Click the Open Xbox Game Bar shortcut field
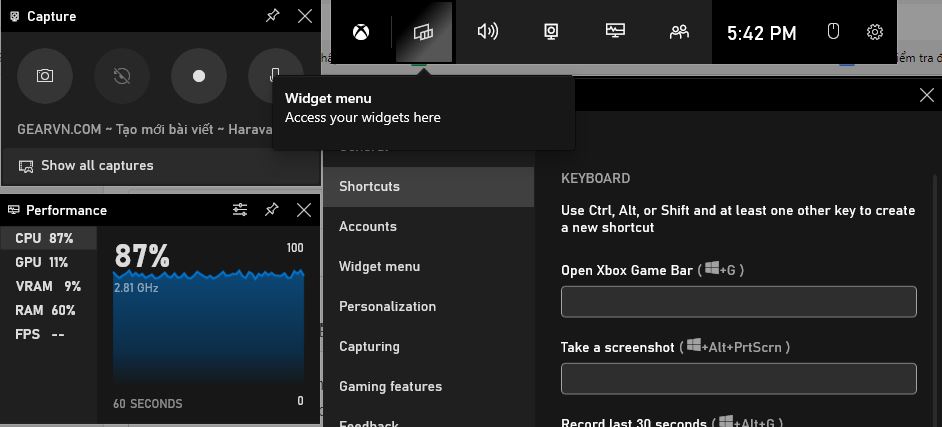Viewport: 942px width, 427px height. point(738,301)
